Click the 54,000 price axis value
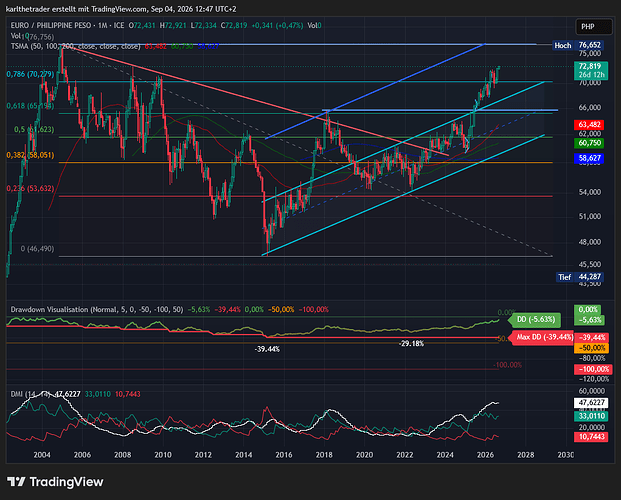This screenshot has height=500, width=621. pos(589,192)
